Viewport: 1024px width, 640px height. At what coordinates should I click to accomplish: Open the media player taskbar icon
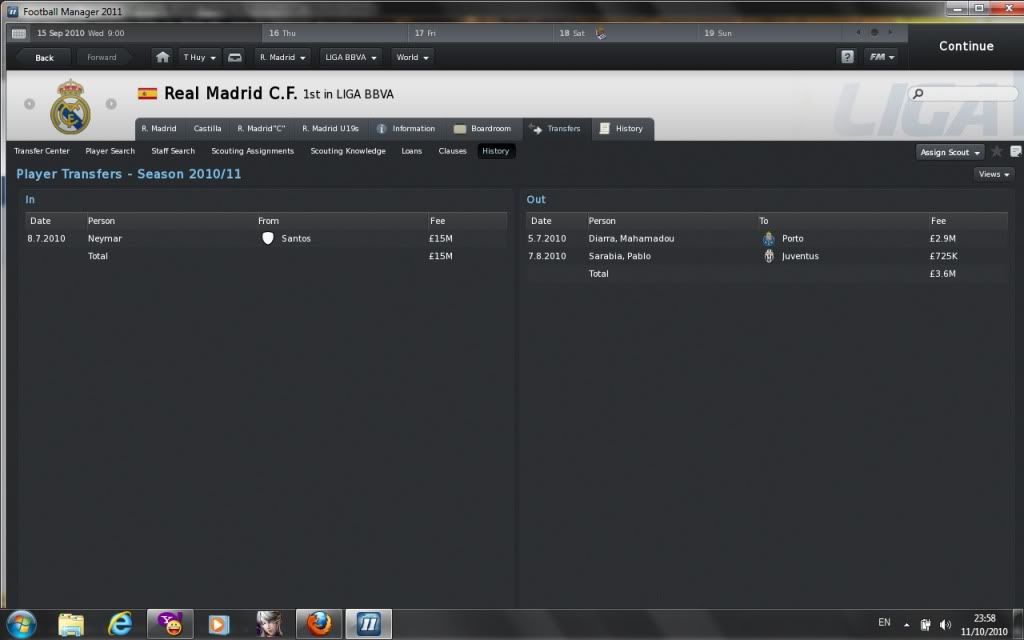pyautogui.click(x=219, y=625)
